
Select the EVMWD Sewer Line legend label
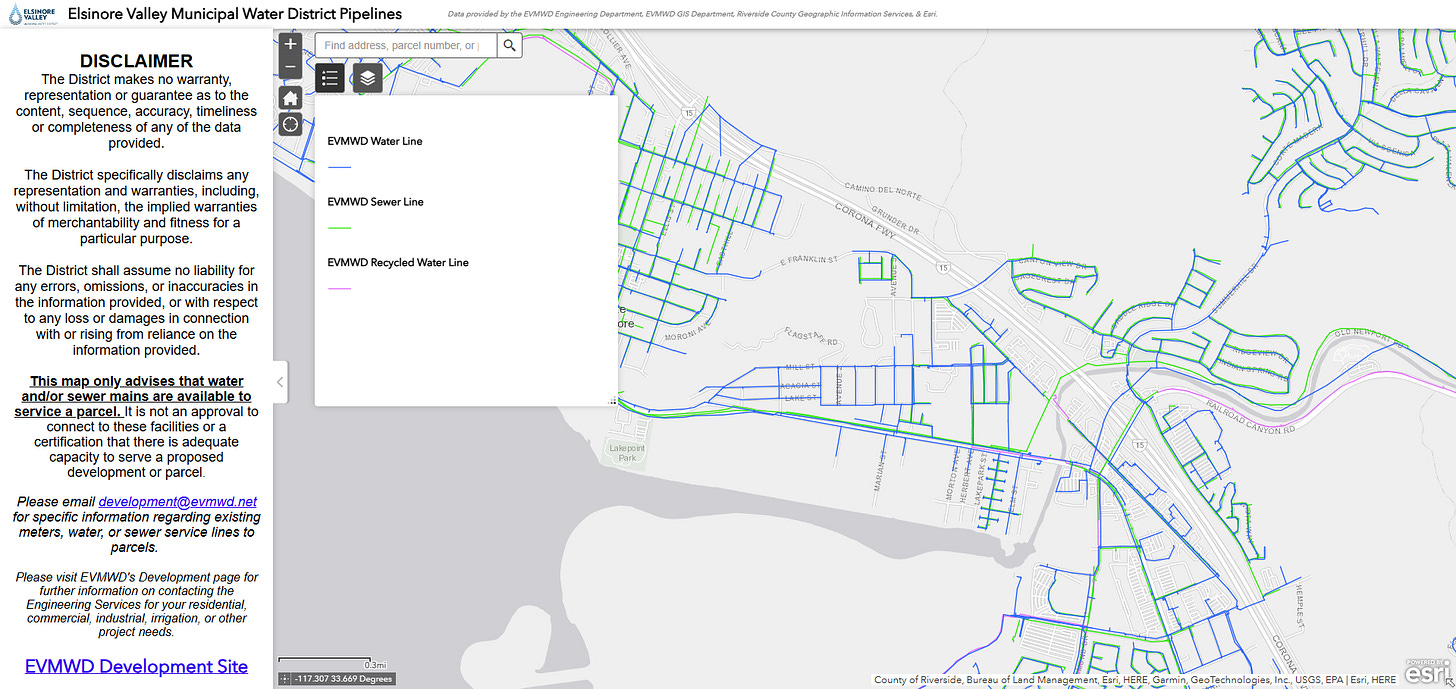pyautogui.click(x=376, y=202)
